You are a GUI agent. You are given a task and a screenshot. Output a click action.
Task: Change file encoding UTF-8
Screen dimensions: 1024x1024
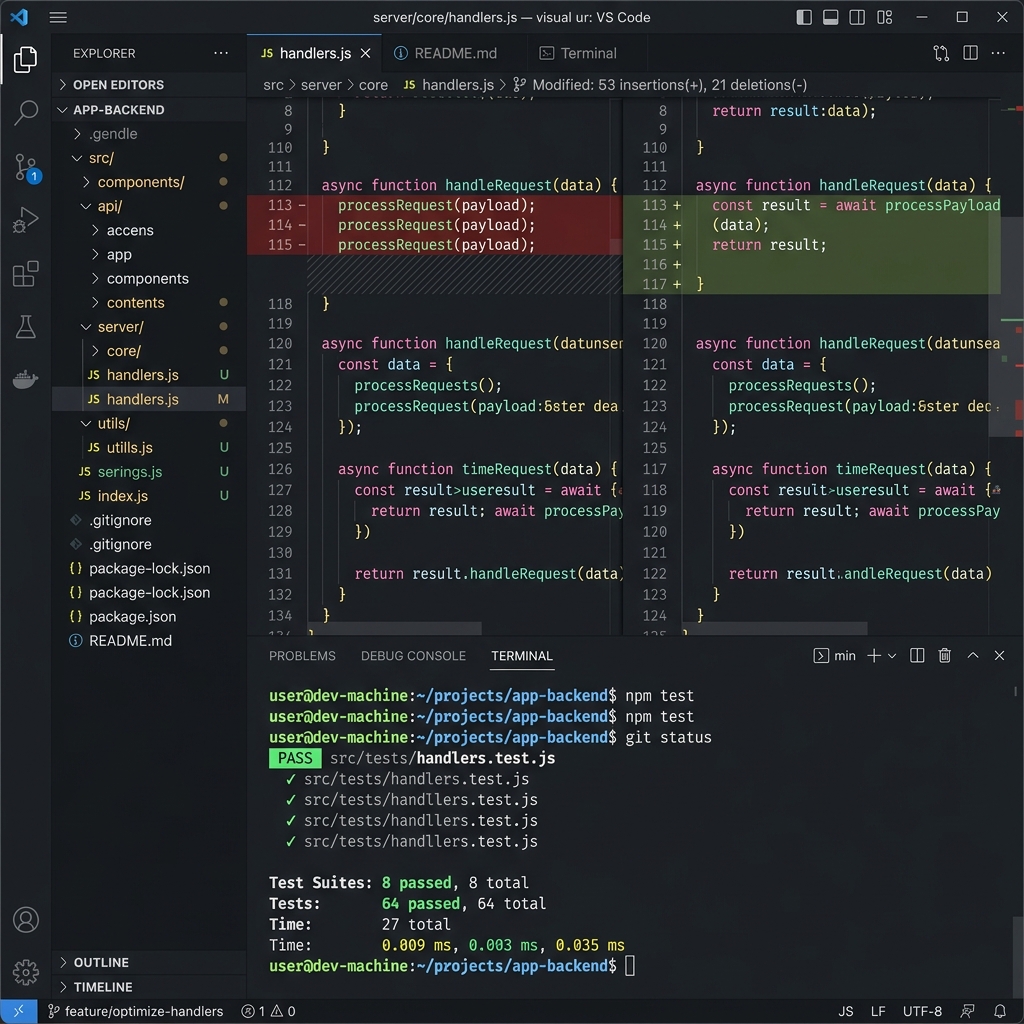pyautogui.click(x=922, y=1011)
